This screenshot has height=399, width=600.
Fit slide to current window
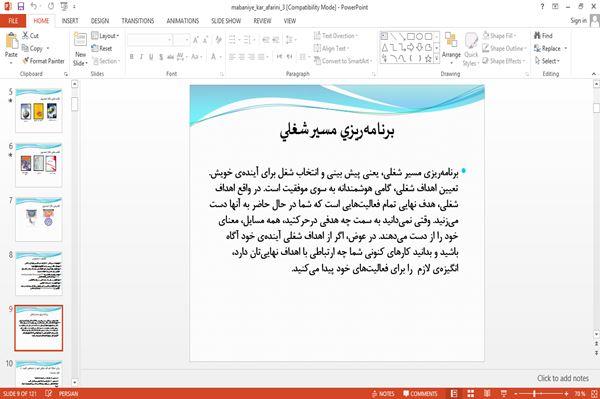point(594,394)
